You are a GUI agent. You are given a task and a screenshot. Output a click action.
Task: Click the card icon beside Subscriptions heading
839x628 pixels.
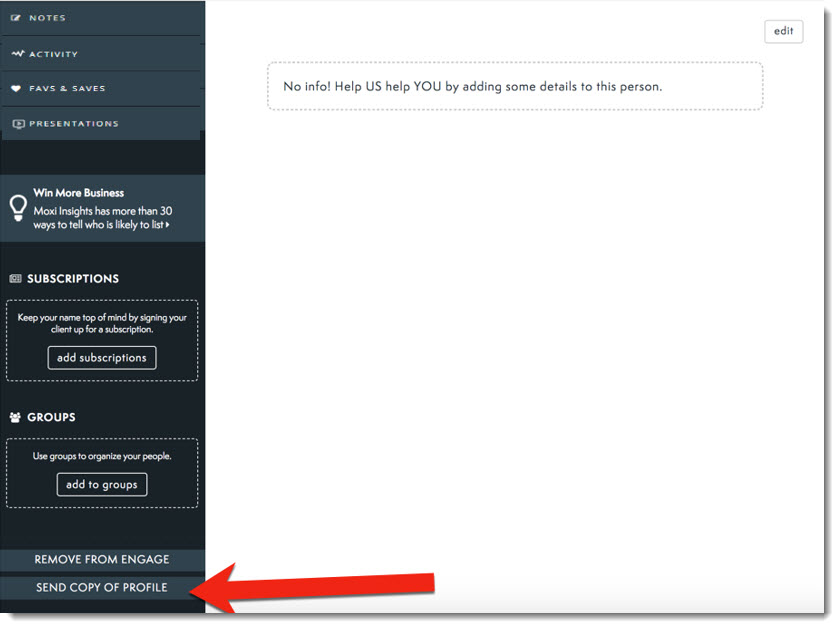tap(16, 279)
